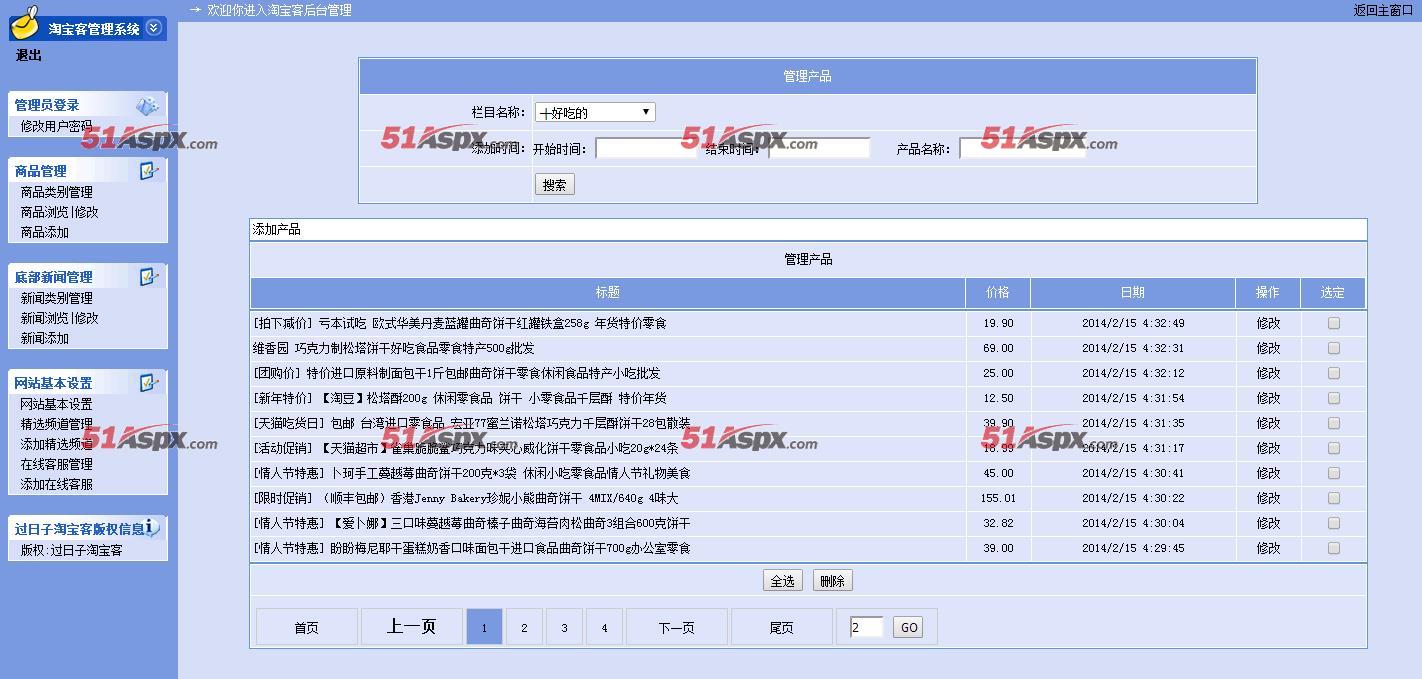Check the box for the 45.00 product row

pos(1333,473)
